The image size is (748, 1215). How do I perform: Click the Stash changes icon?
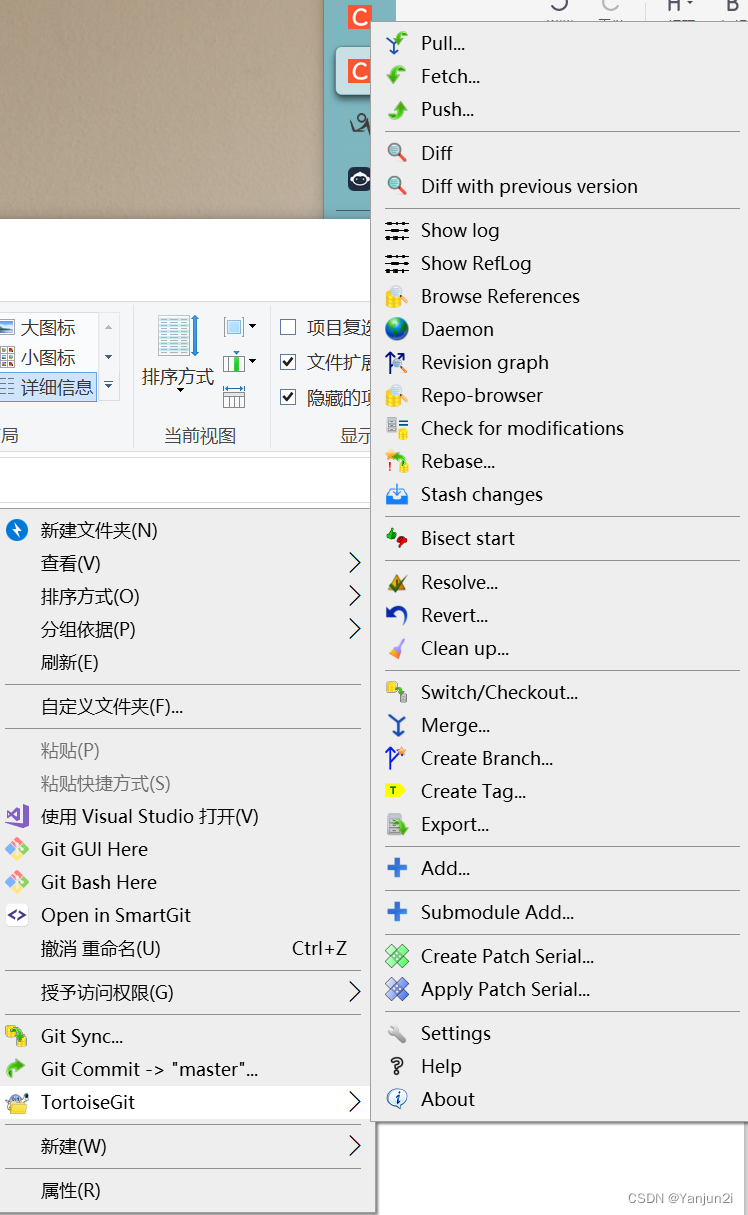397,494
